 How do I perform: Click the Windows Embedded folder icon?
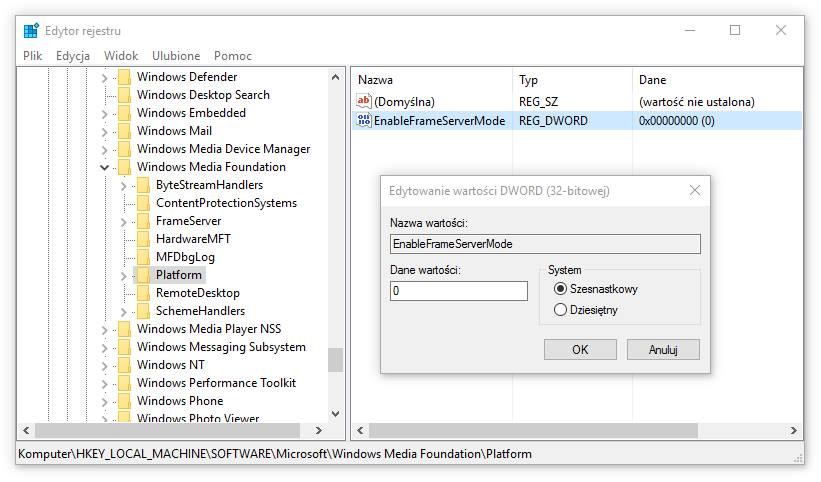(125, 113)
